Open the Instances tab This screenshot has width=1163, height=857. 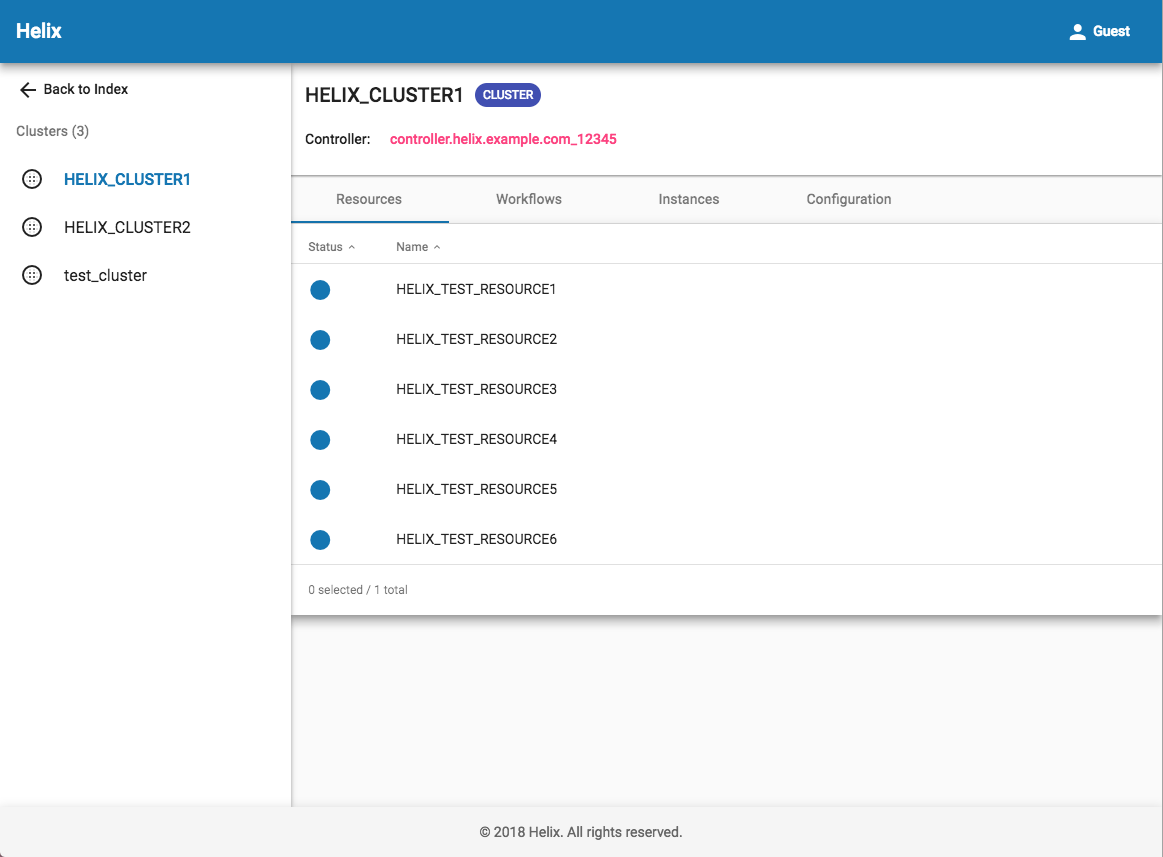(x=689, y=199)
